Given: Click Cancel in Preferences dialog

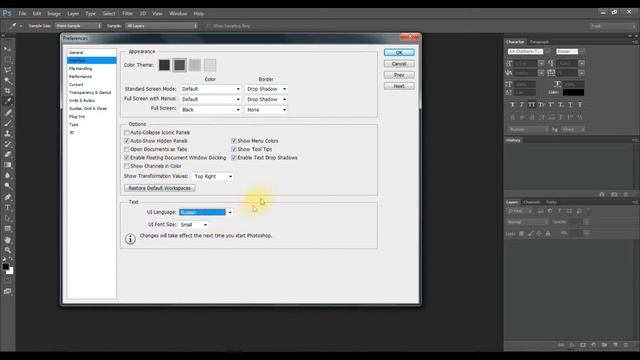Looking at the screenshot, I should click(x=399, y=64).
